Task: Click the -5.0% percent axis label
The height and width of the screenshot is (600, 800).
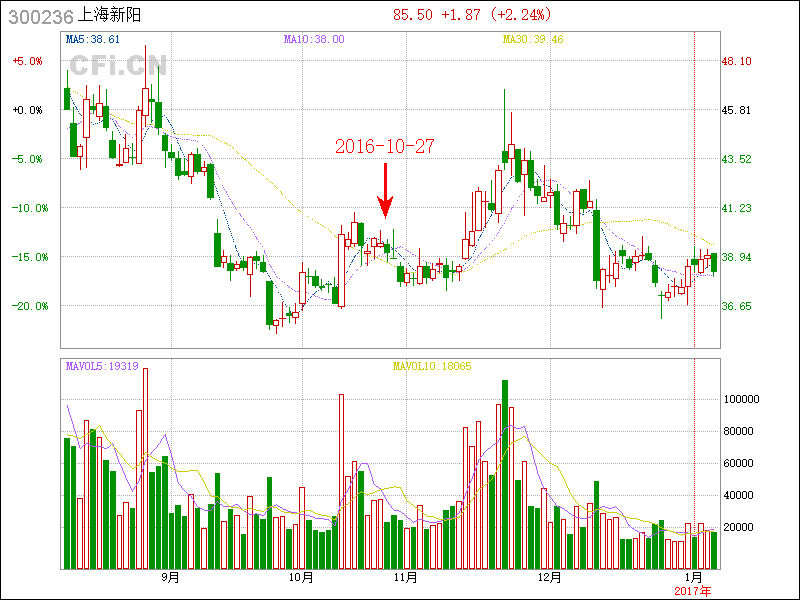Action: pyautogui.click(x=28, y=159)
